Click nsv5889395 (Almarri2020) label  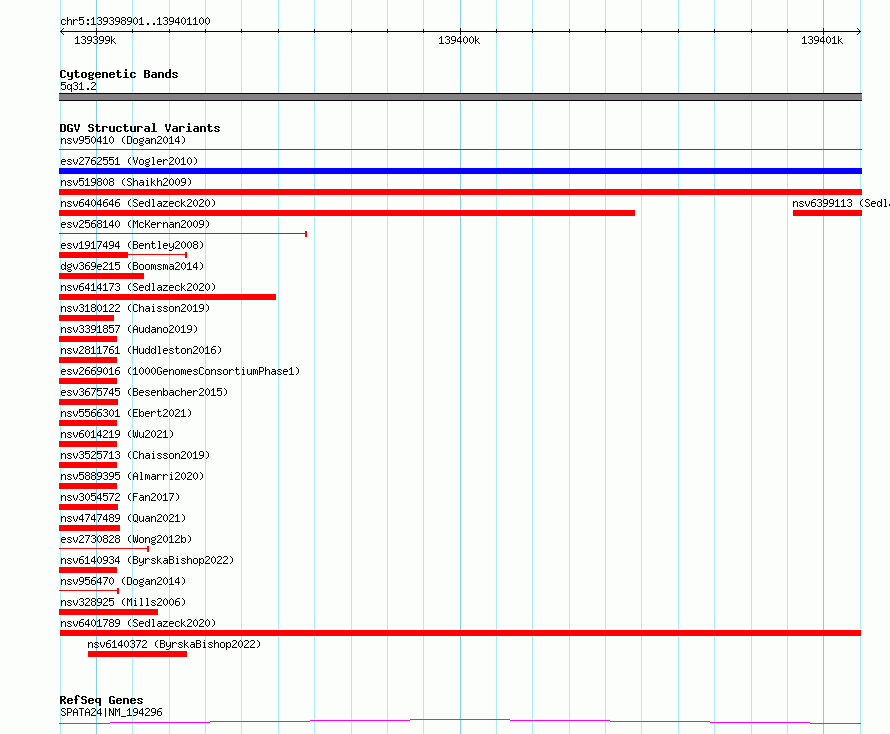132,476
